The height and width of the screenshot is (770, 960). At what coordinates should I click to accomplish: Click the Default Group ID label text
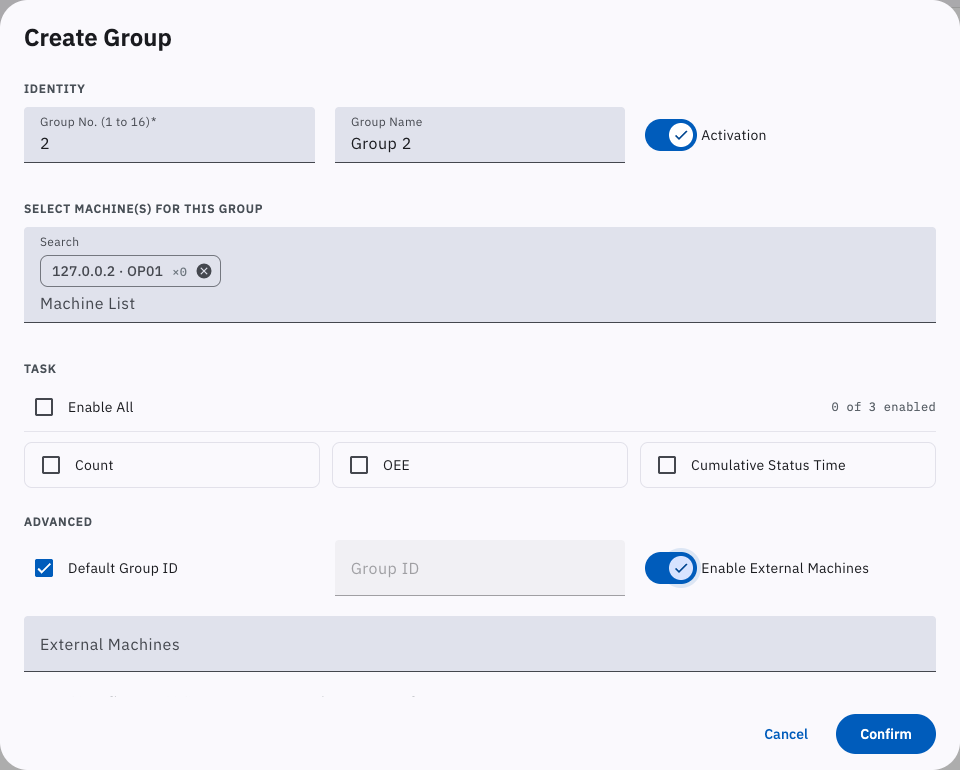coord(122,568)
